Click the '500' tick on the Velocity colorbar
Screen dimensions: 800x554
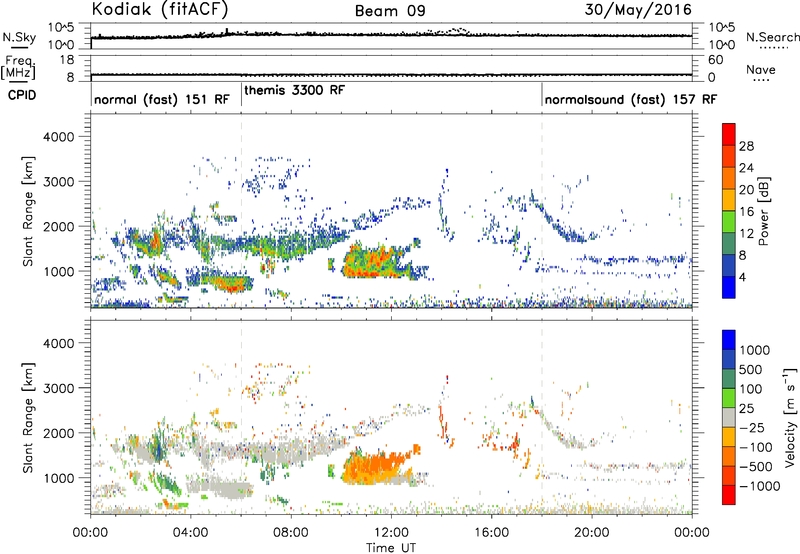(751, 369)
